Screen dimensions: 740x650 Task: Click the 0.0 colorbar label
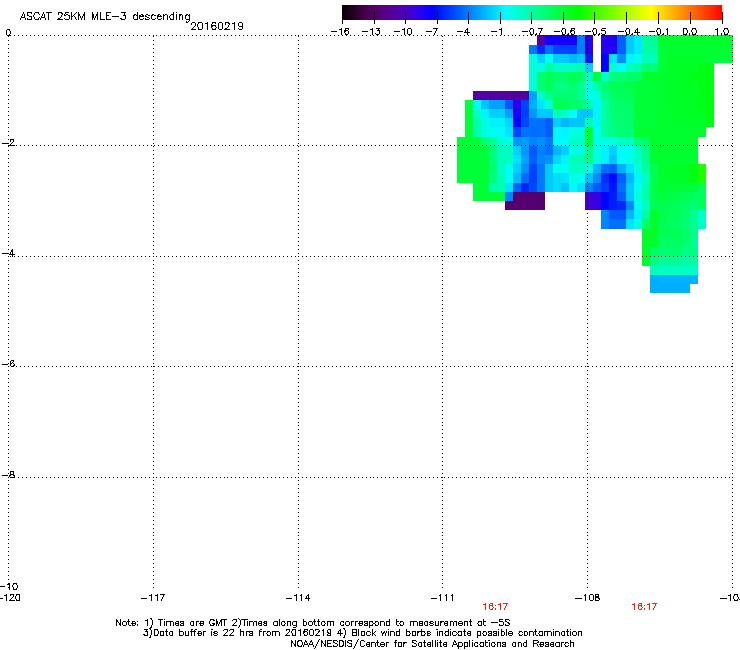(690, 32)
